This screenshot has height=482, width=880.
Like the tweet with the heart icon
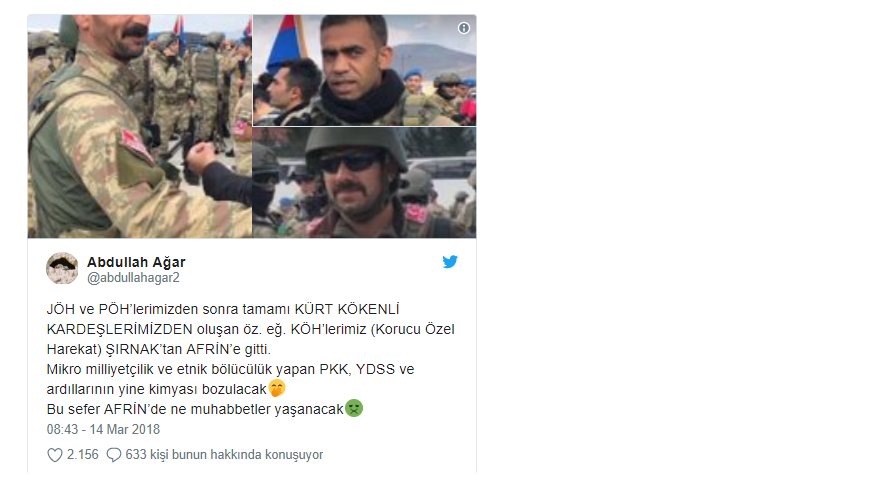(x=54, y=455)
